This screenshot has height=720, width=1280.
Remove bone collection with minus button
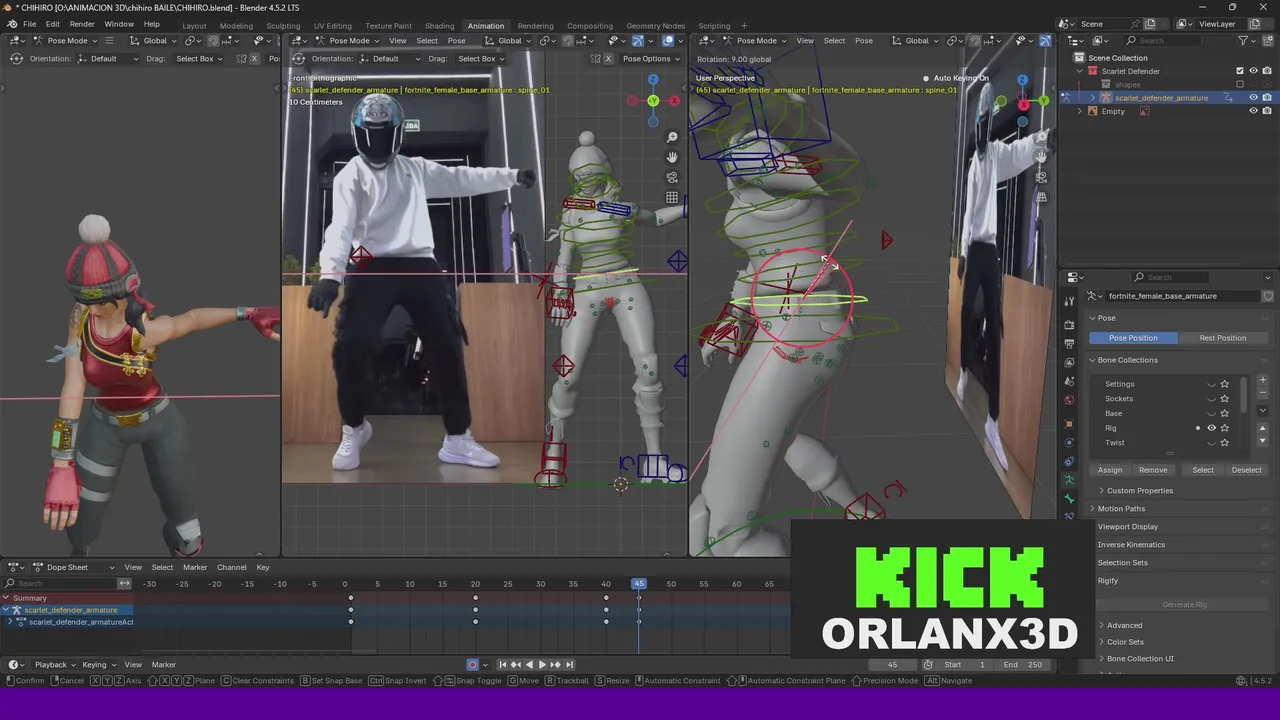1262,394
